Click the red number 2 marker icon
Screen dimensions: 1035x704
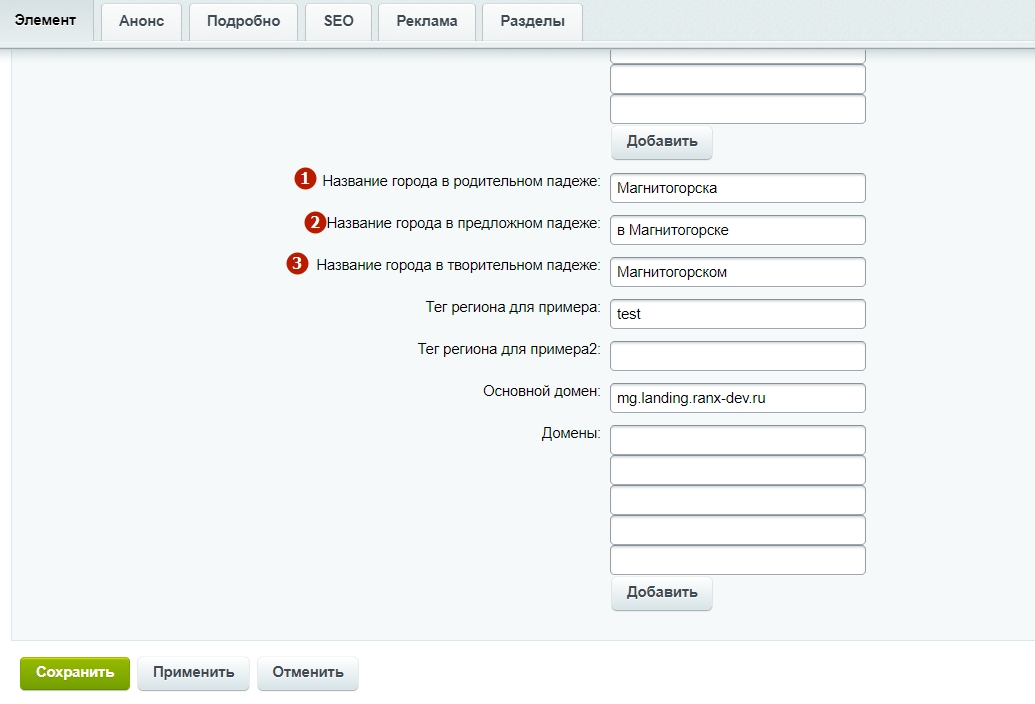click(315, 222)
